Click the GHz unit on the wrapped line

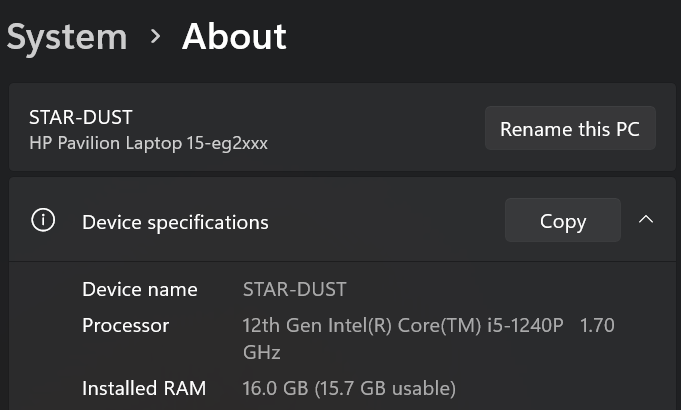(x=261, y=352)
